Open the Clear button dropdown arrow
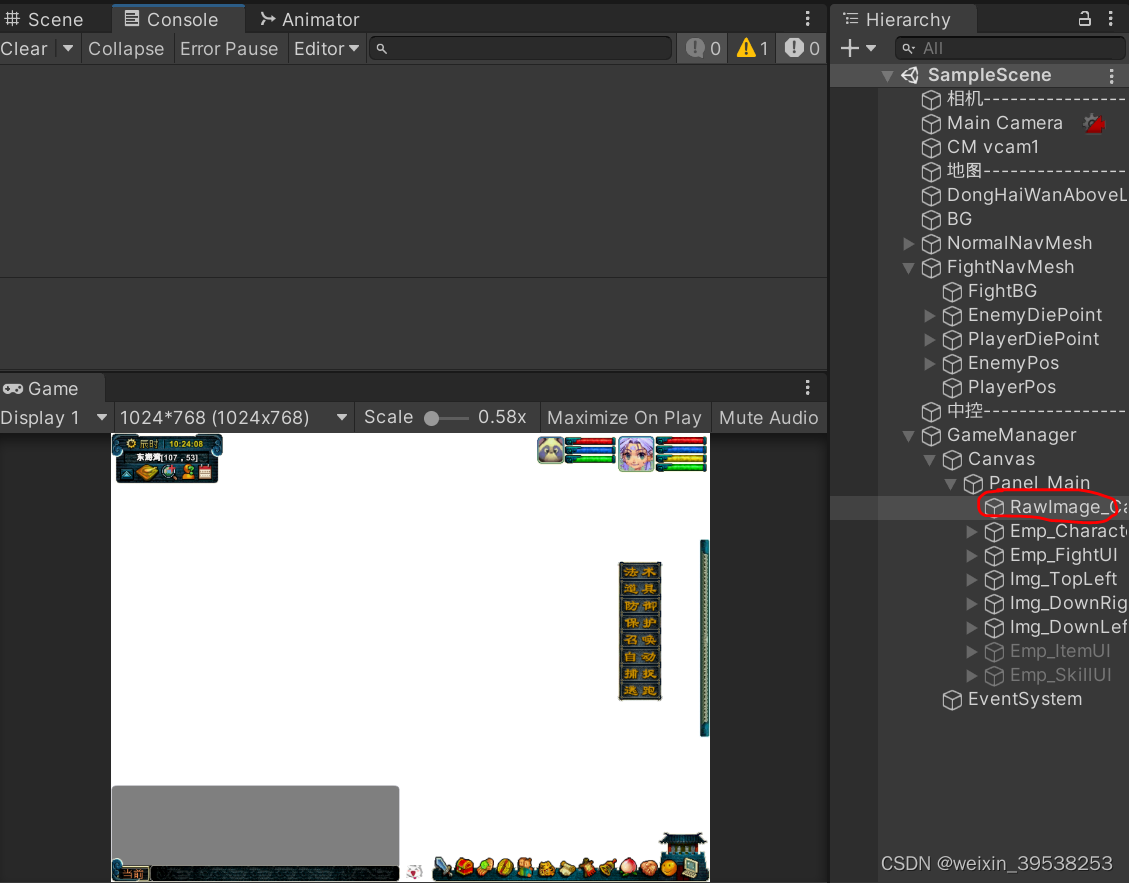This screenshot has height=883, width=1129. click(68, 48)
